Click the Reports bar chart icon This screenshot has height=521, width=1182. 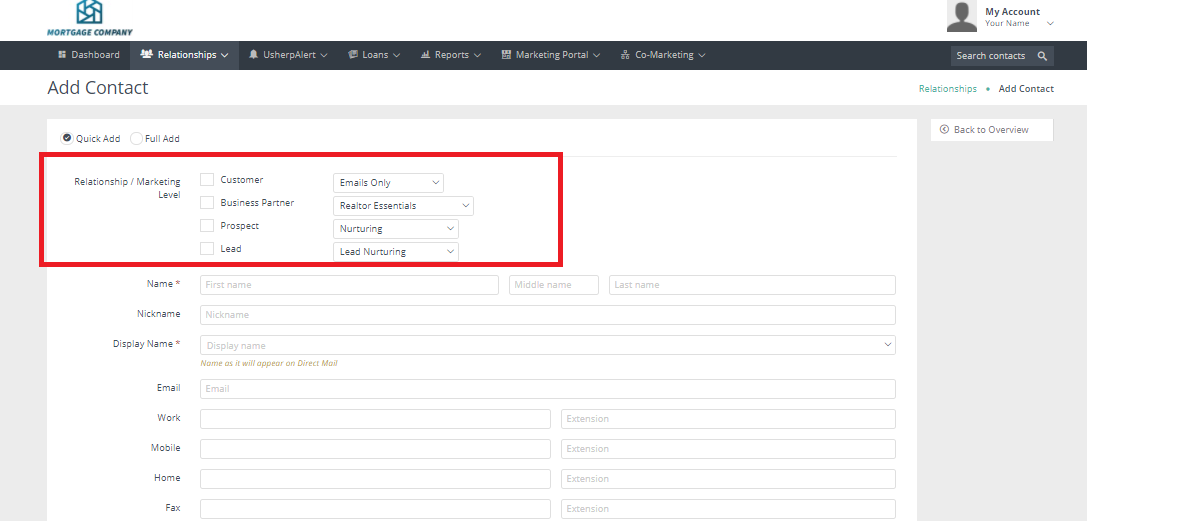pos(425,55)
